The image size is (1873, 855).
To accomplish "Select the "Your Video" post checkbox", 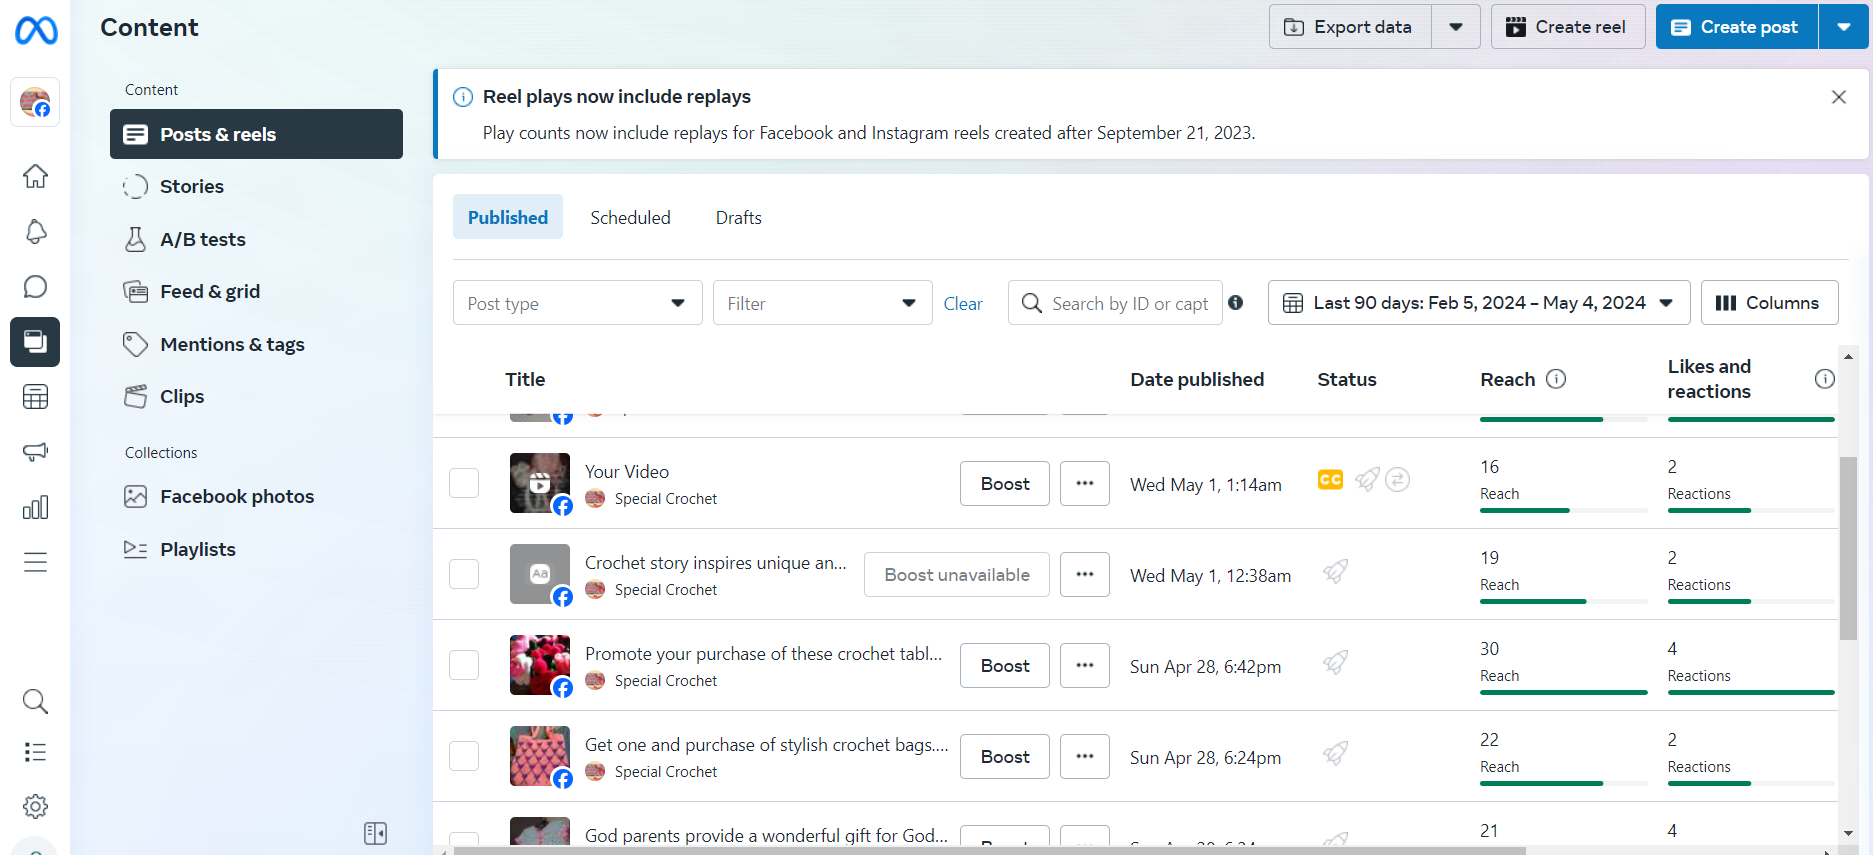I will pyautogui.click(x=464, y=483).
